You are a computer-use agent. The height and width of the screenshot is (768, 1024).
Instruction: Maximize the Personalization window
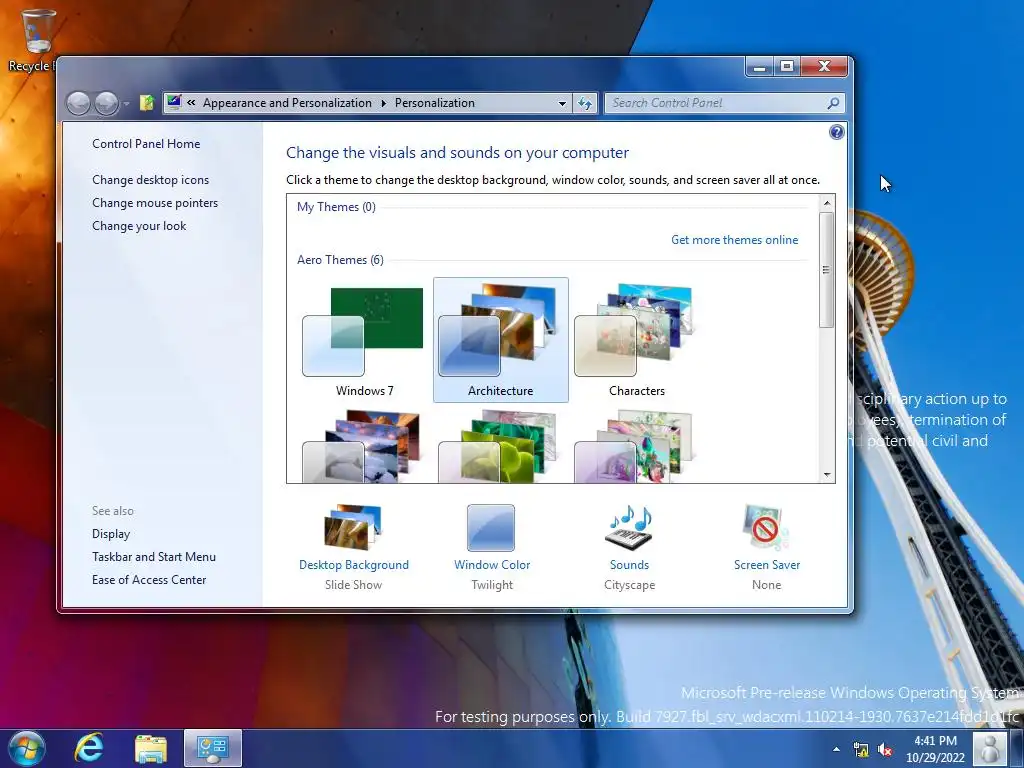[787, 66]
